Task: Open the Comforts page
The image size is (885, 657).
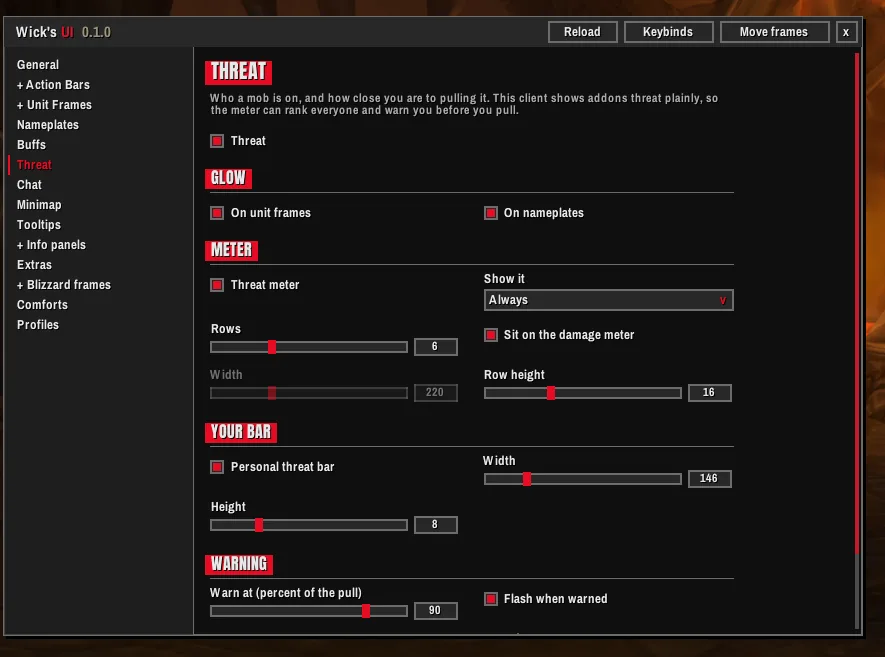Action: [x=42, y=305]
